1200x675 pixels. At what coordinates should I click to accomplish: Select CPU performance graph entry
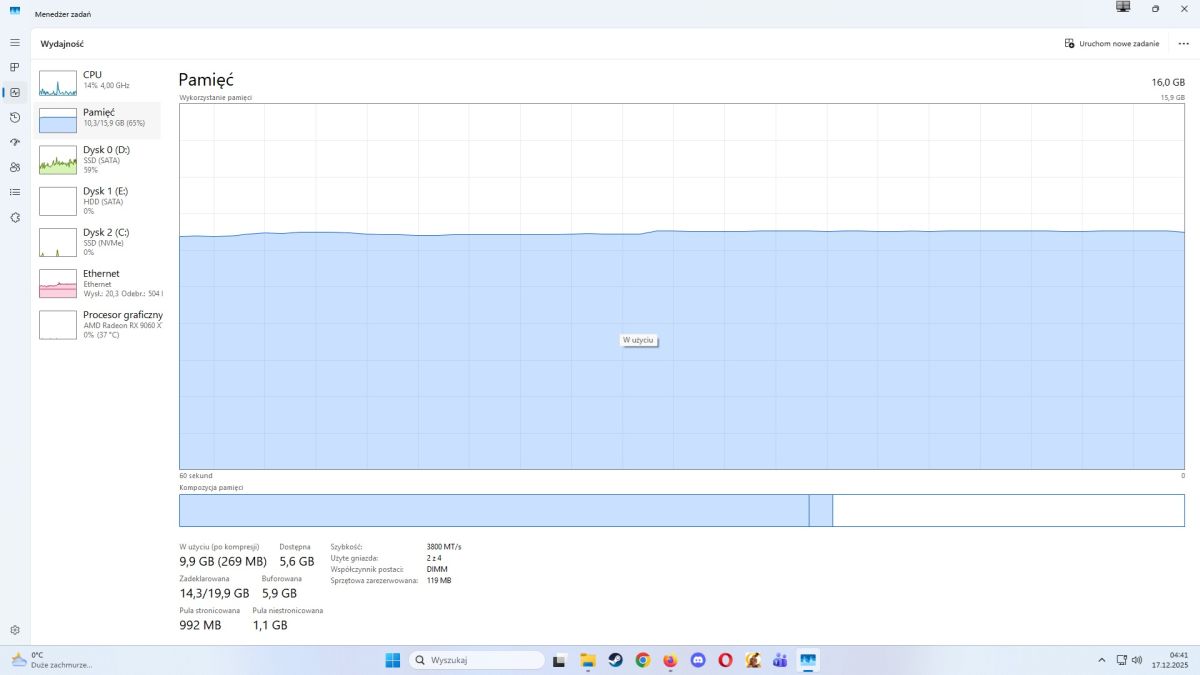[x=98, y=81]
